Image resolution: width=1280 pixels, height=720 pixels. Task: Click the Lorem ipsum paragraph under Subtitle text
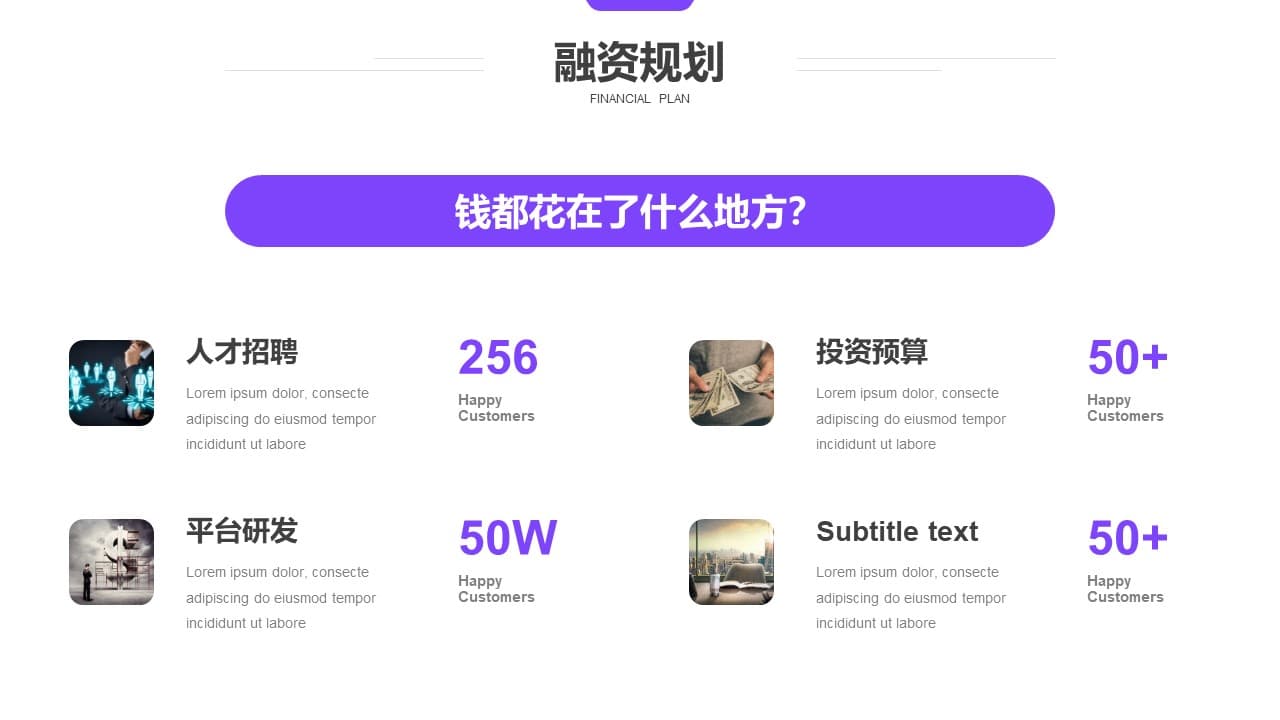click(x=911, y=598)
